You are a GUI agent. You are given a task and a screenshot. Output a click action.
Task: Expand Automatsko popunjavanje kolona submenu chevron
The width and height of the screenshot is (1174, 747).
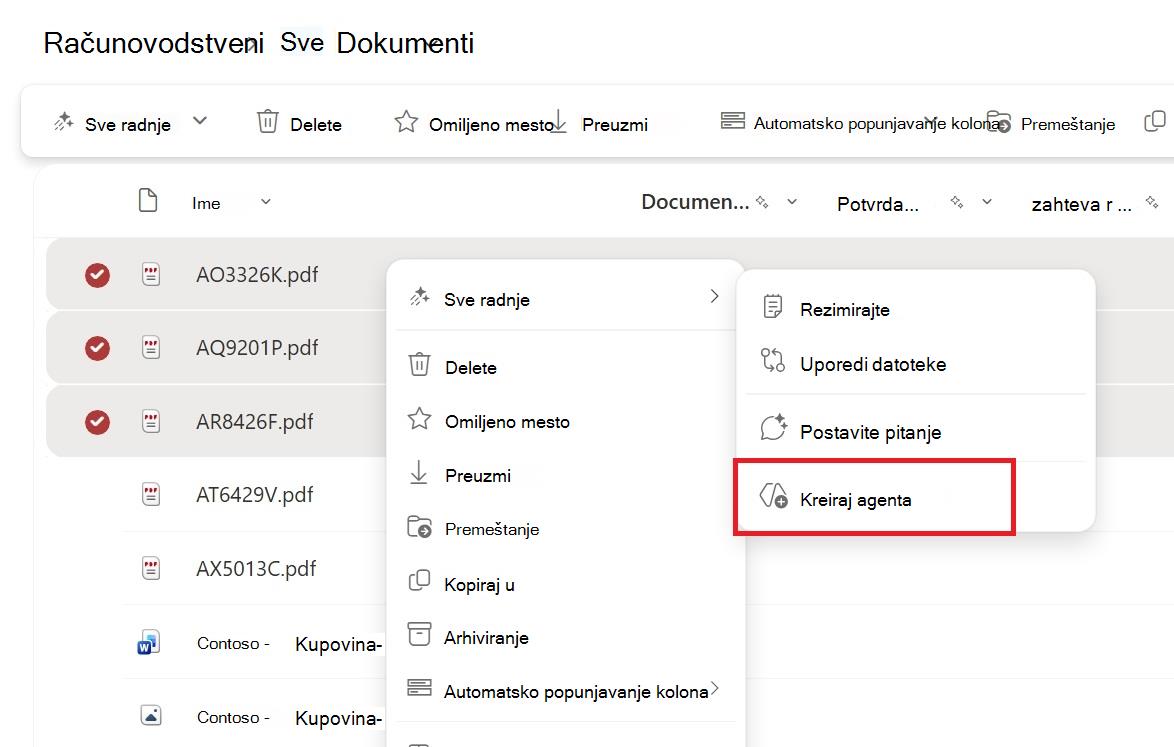click(x=715, y=687)
